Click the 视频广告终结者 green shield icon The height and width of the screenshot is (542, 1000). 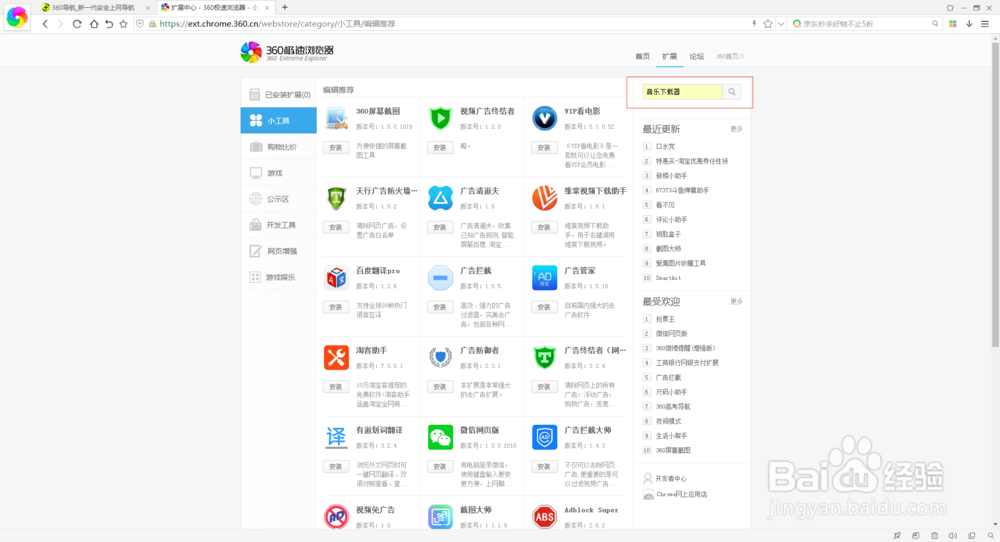[440, 119]
